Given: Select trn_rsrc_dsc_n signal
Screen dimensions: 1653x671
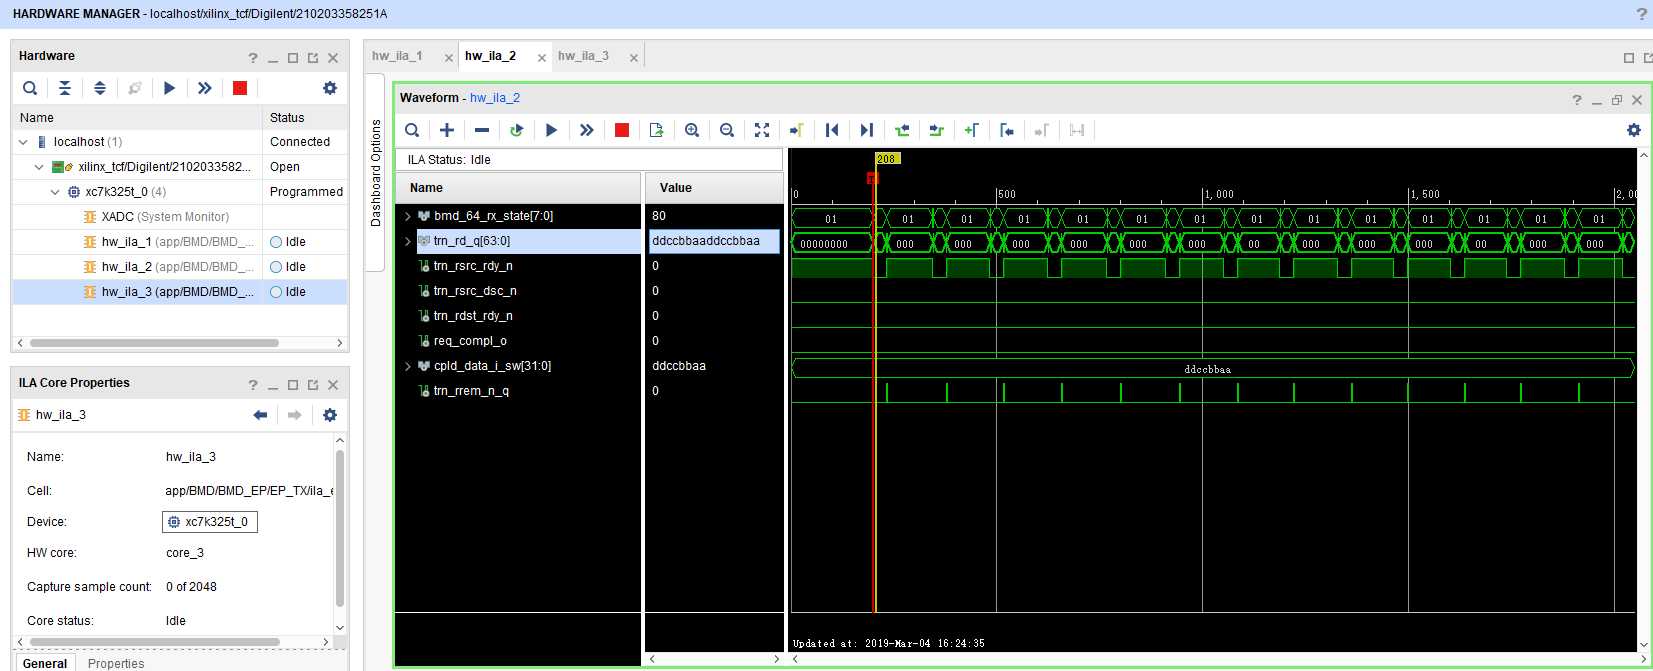Looking at the screenshot, I should 475,291.
